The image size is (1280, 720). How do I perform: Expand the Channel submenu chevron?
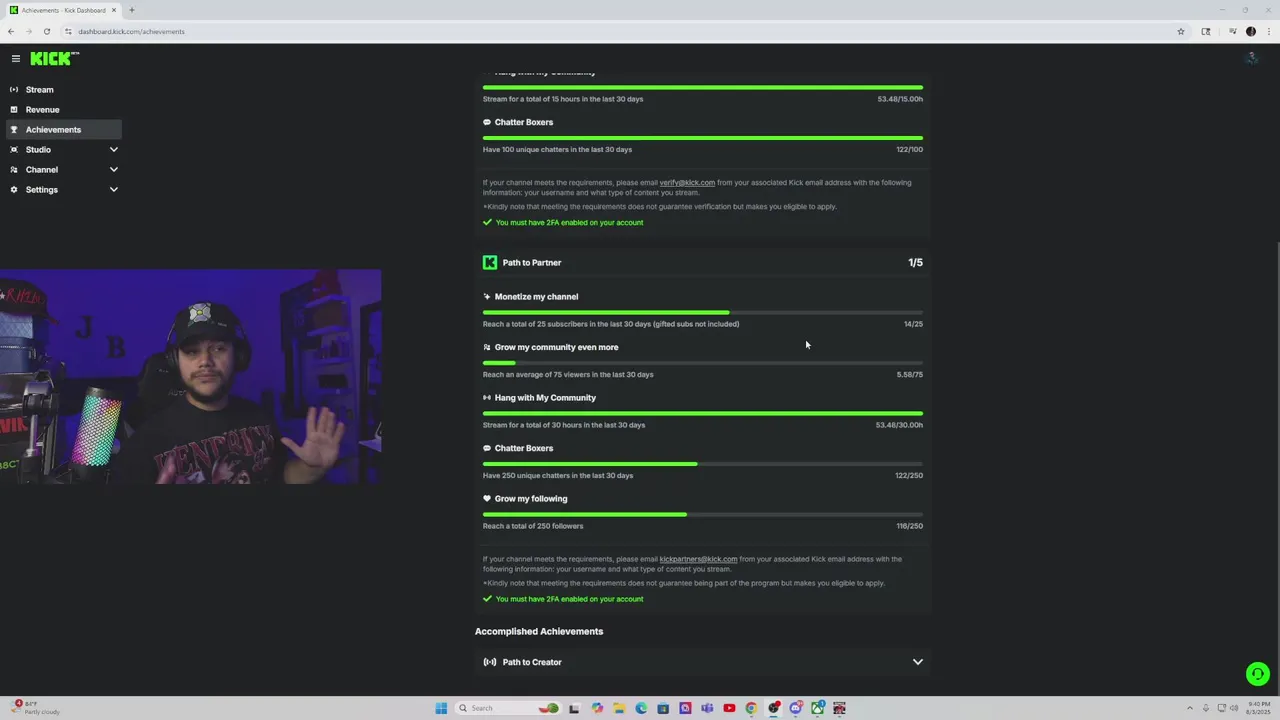point(113,170)
